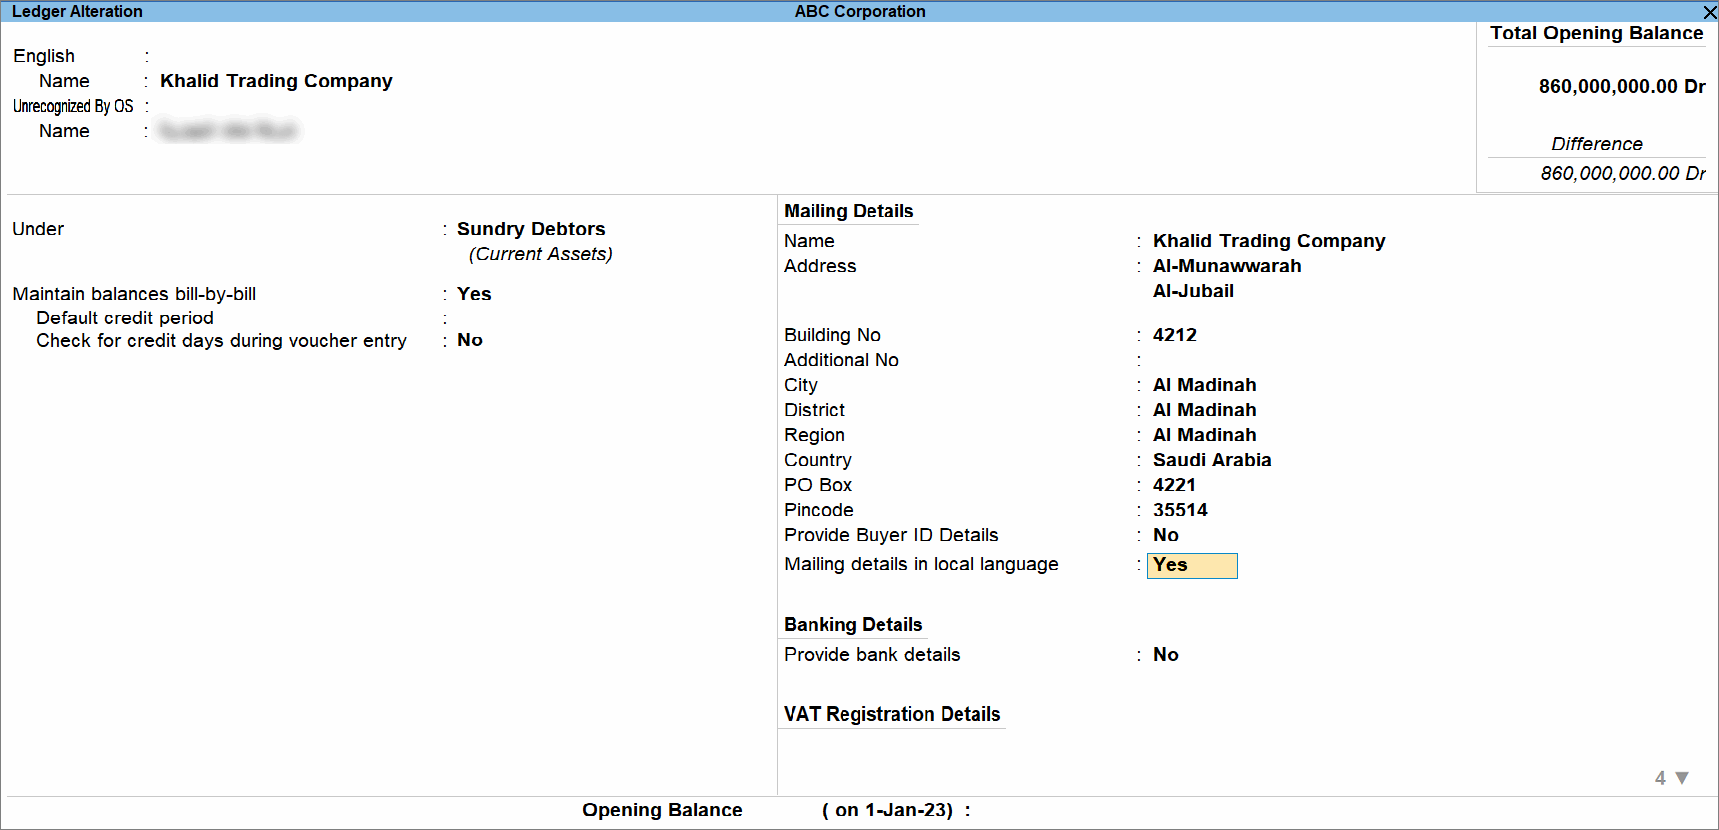This screenshot has width=1719, height=830.
Task: Select the Sundry Debtors group value
Action: click(x=531, y=229)
